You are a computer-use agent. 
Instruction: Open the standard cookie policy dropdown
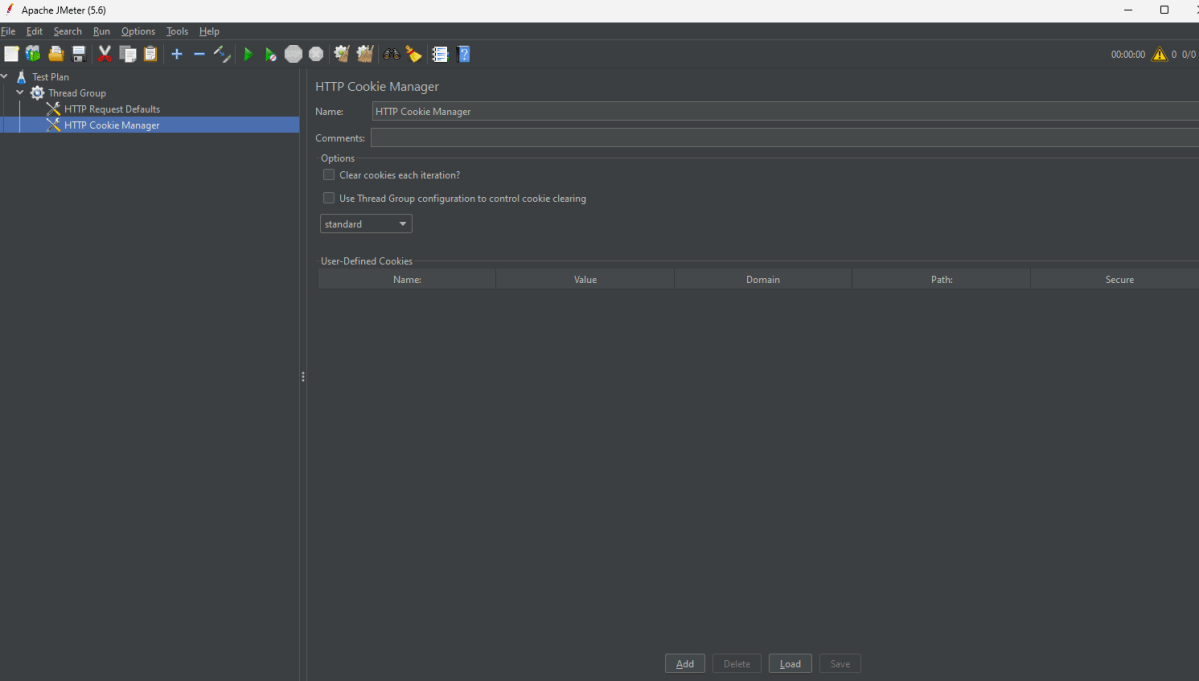(x=366, y=224)
